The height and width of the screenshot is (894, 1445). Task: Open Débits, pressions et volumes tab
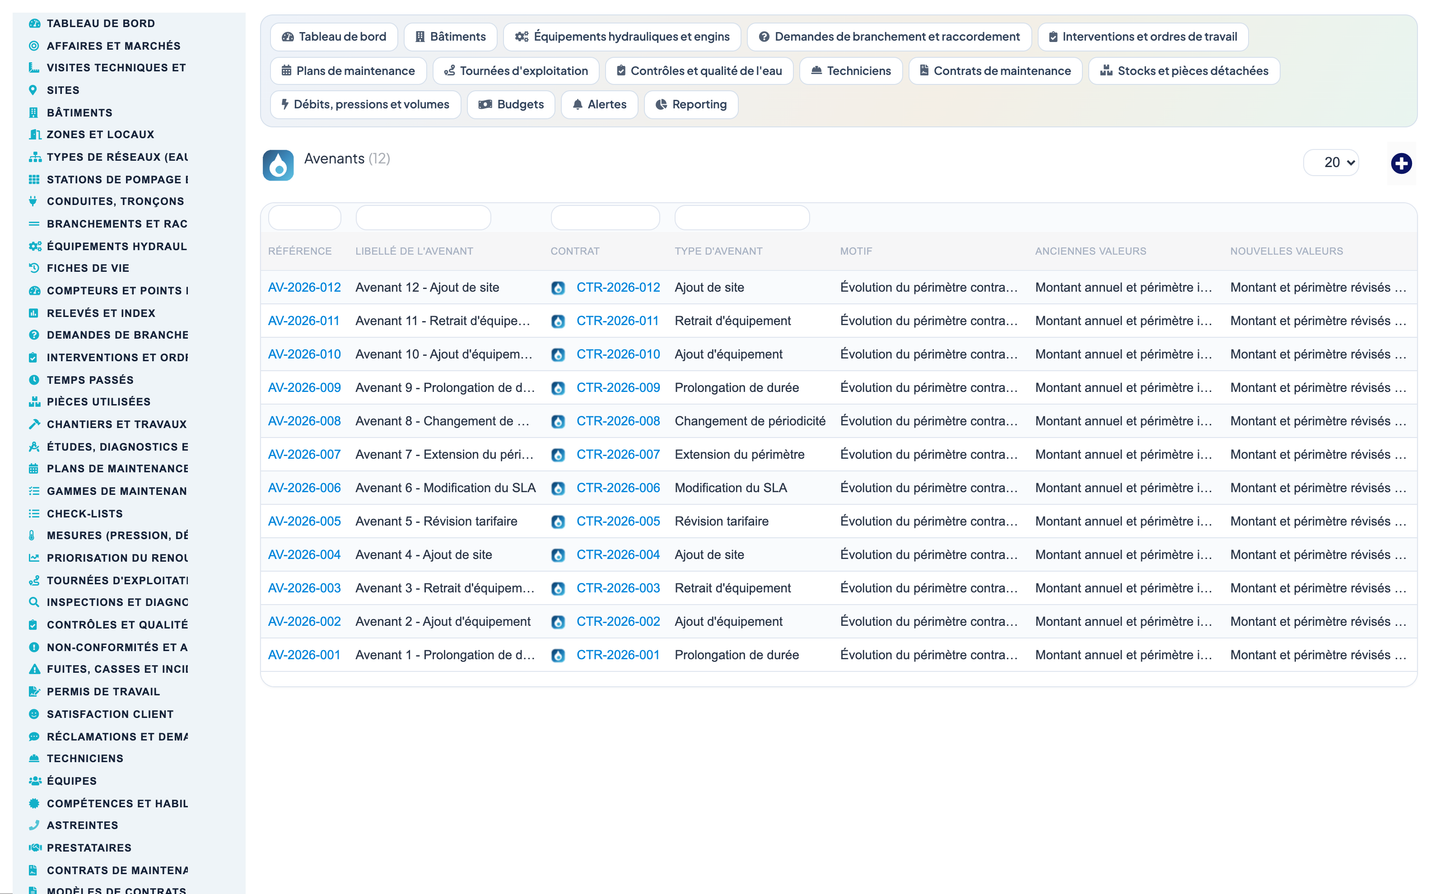365,105
